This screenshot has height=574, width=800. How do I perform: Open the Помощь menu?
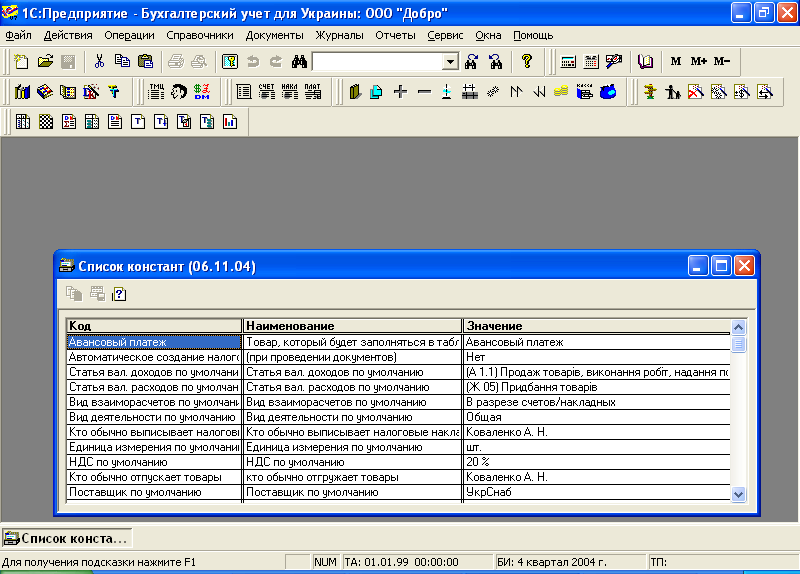pyautogui.click(x=533, y=35)
